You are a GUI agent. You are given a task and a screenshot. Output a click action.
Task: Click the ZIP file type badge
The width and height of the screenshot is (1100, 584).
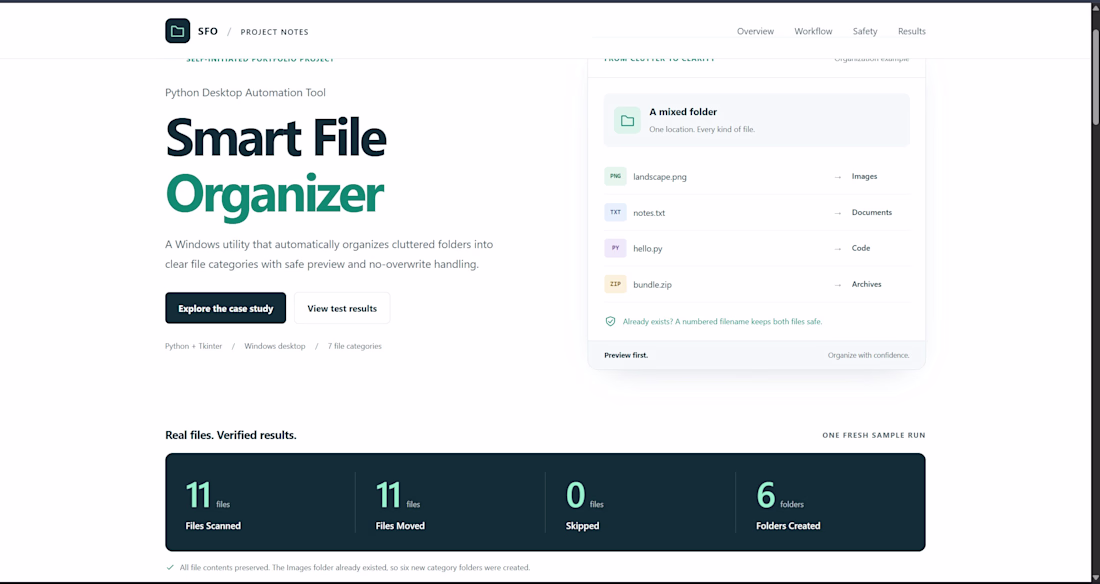[615, 284]
